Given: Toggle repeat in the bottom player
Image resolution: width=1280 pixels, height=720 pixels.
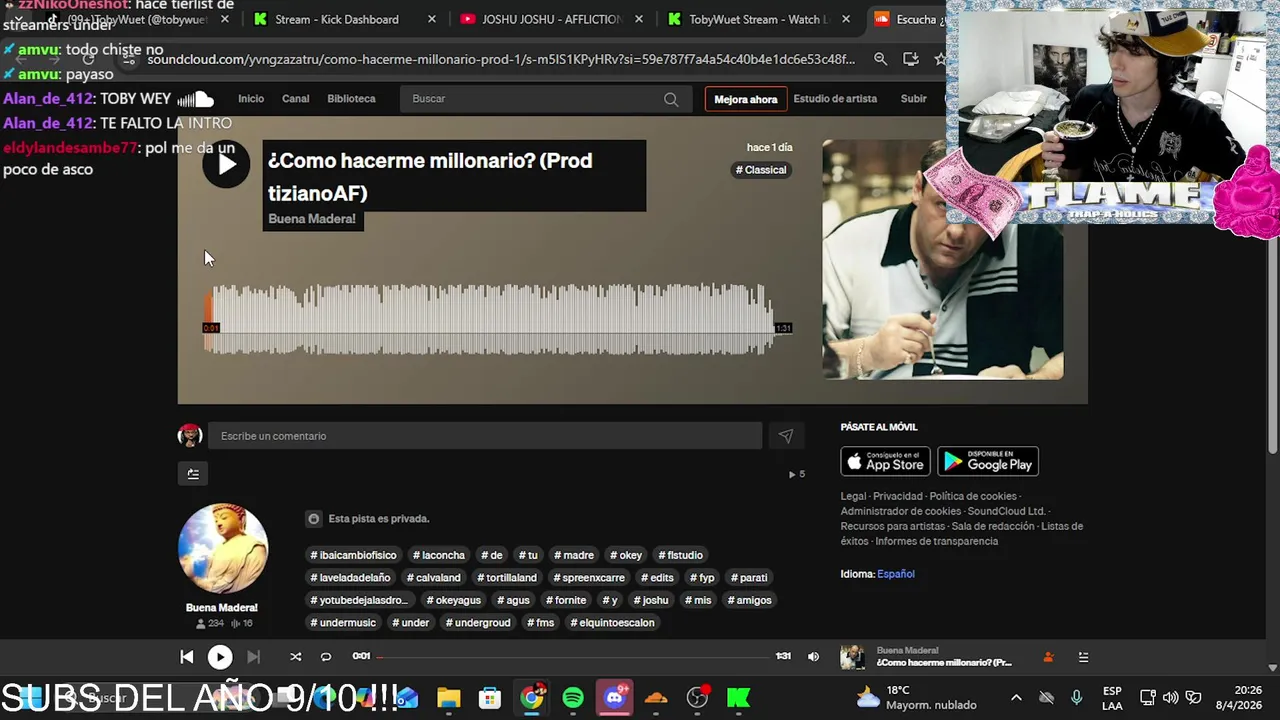Looking at the screenshot, I should tap(325, 657).
